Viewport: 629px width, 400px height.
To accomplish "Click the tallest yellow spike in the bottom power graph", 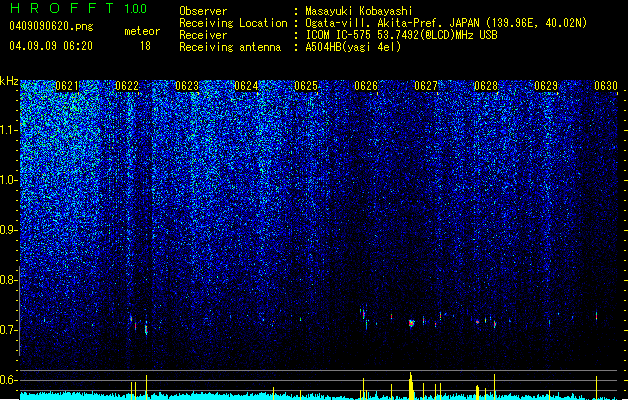I will (x=410, y=386).
